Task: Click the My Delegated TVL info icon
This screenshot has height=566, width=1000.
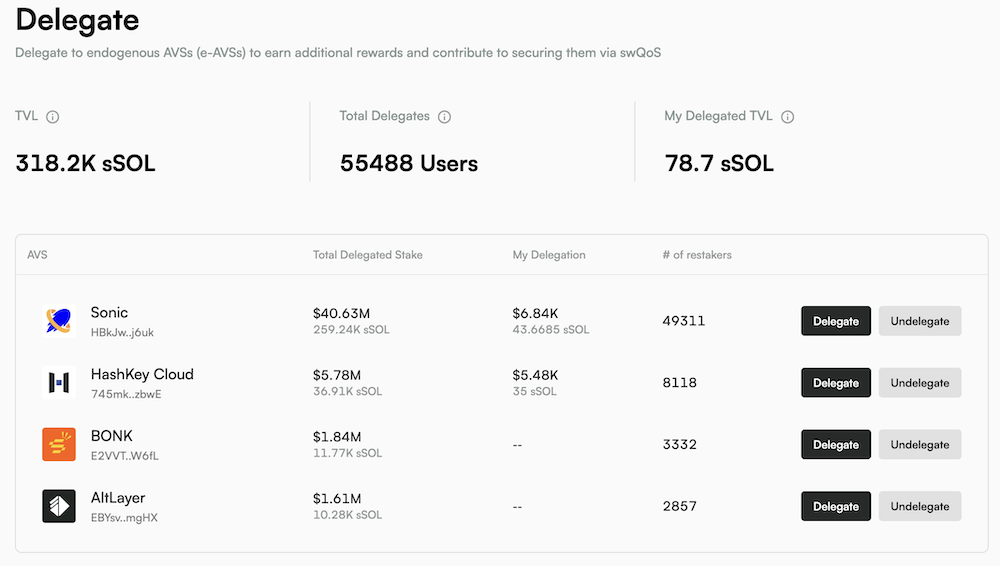Action: click(x=788, y=117)
